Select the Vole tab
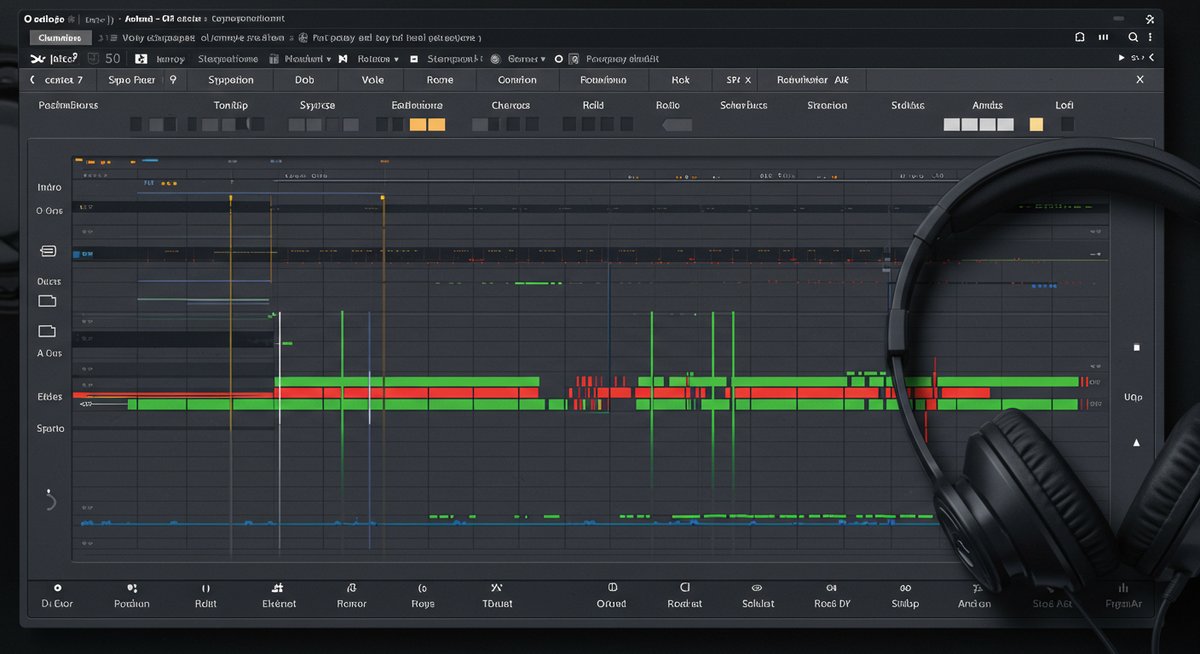Viewport: 1200px width, 654px height. 373,80
